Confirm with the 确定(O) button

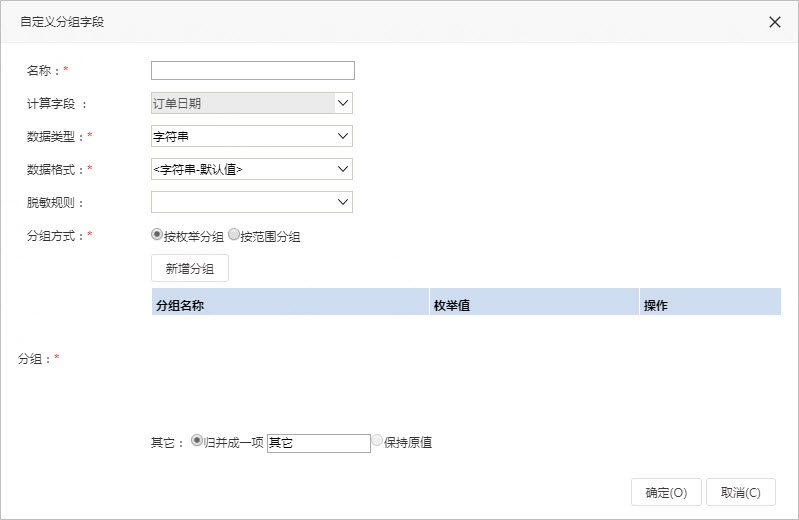pos(666,492)
